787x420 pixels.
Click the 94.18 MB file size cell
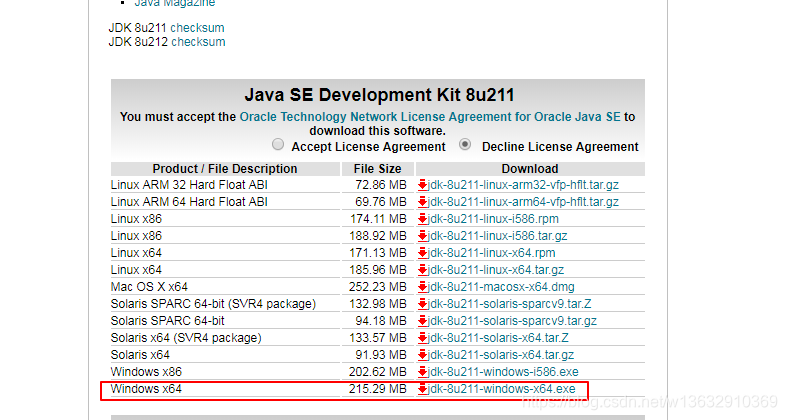[380, 321]
